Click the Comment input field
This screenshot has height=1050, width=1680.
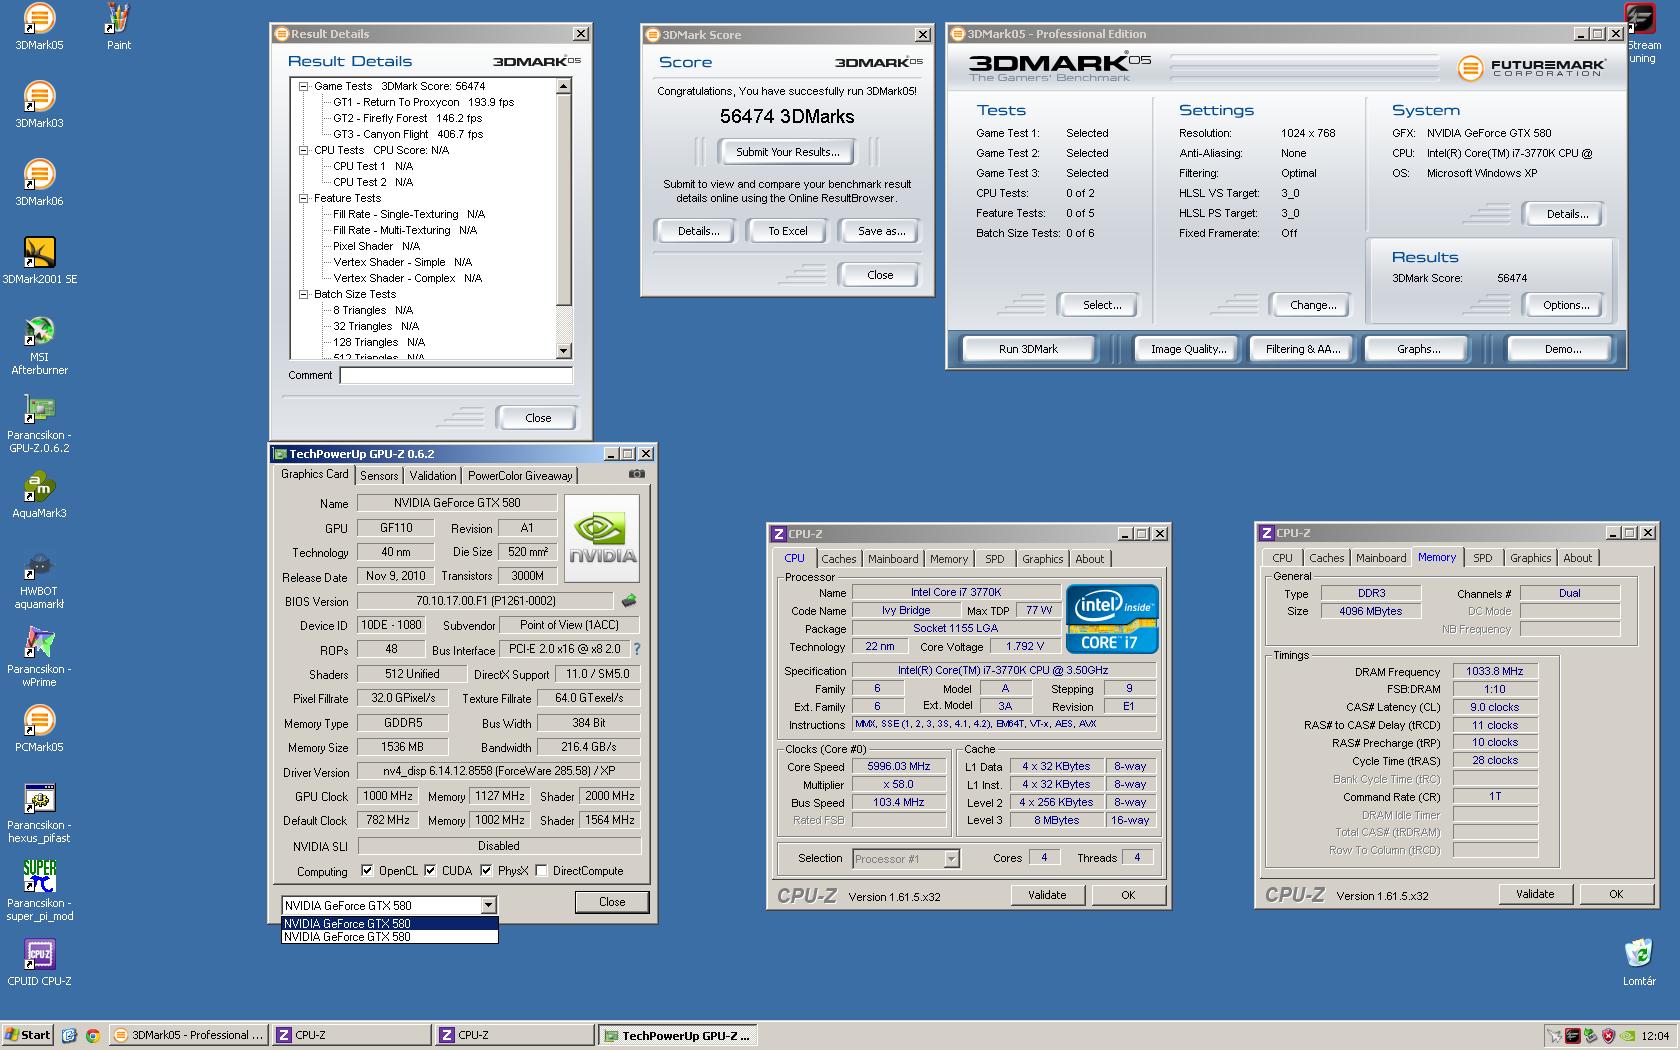click(x=456, y=376)
